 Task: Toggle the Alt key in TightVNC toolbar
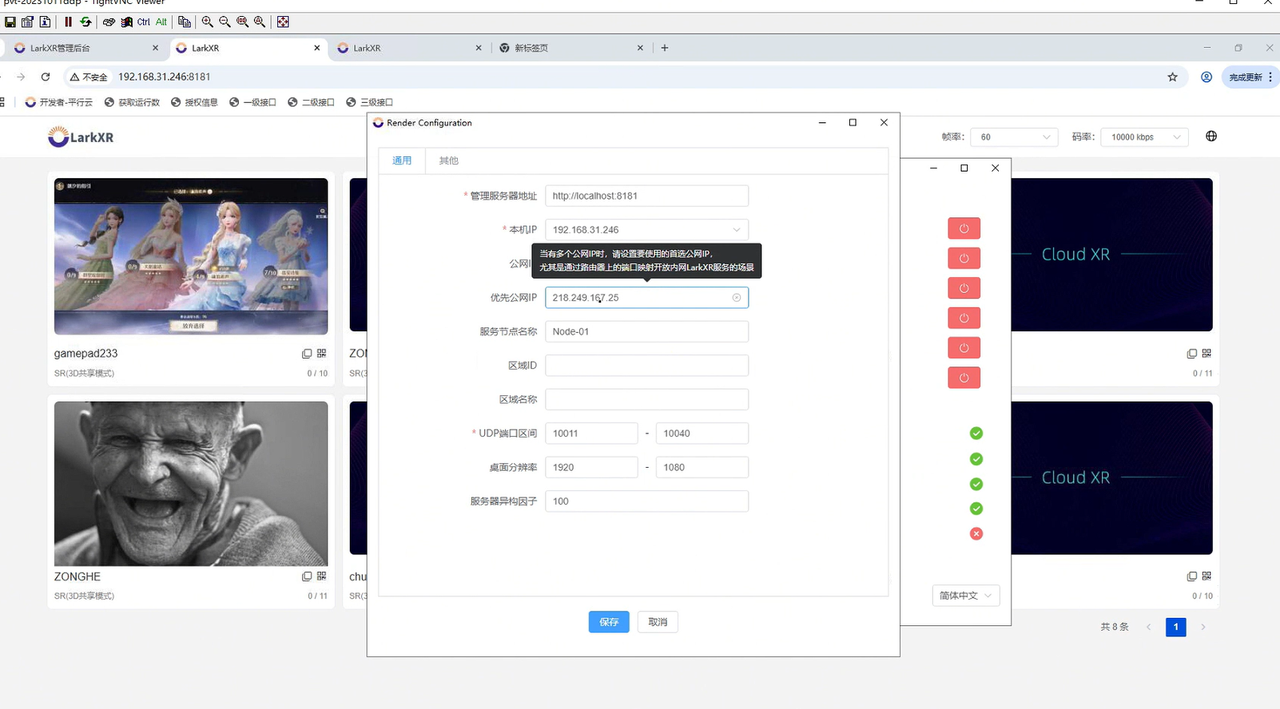tap(161, 21)
